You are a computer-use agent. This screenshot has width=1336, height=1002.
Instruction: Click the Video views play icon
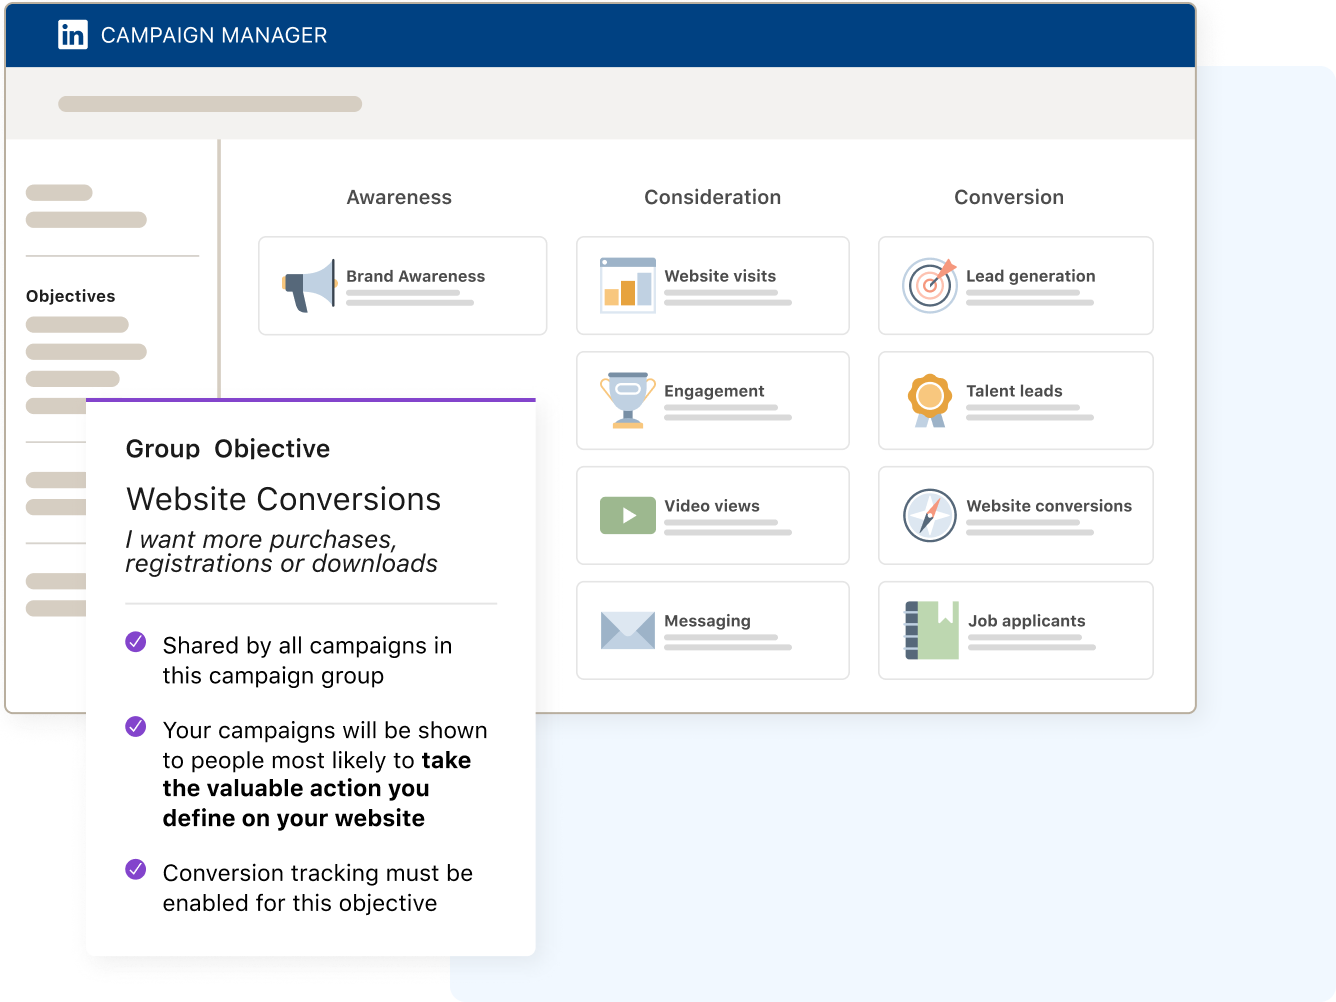(627, 516)
